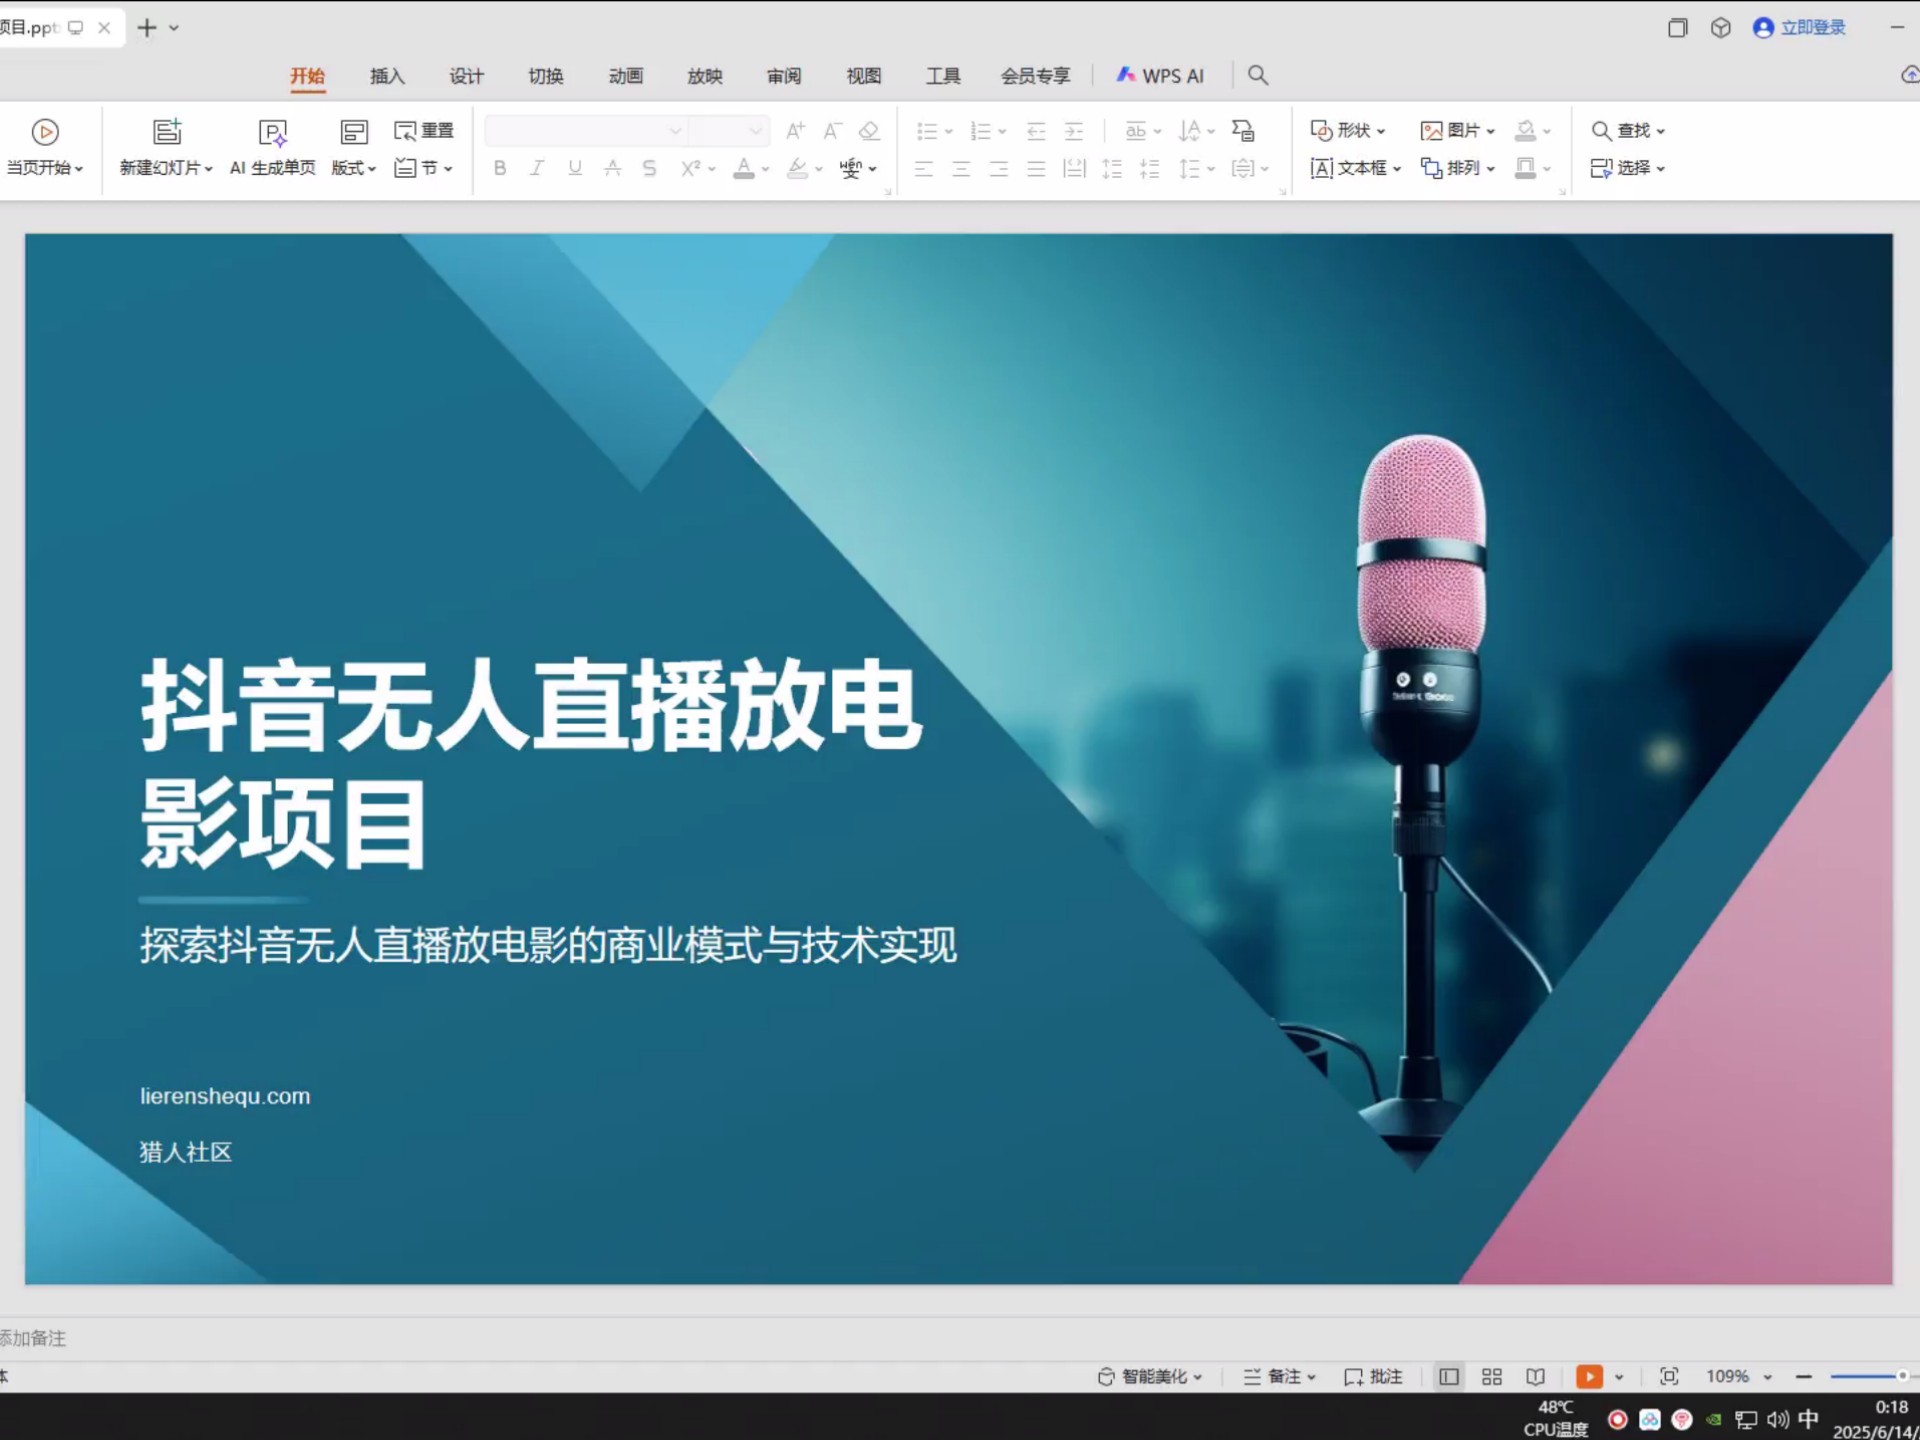Open the WPS AI tab
1920x1440 pixels.
[x=1160, y=75]
